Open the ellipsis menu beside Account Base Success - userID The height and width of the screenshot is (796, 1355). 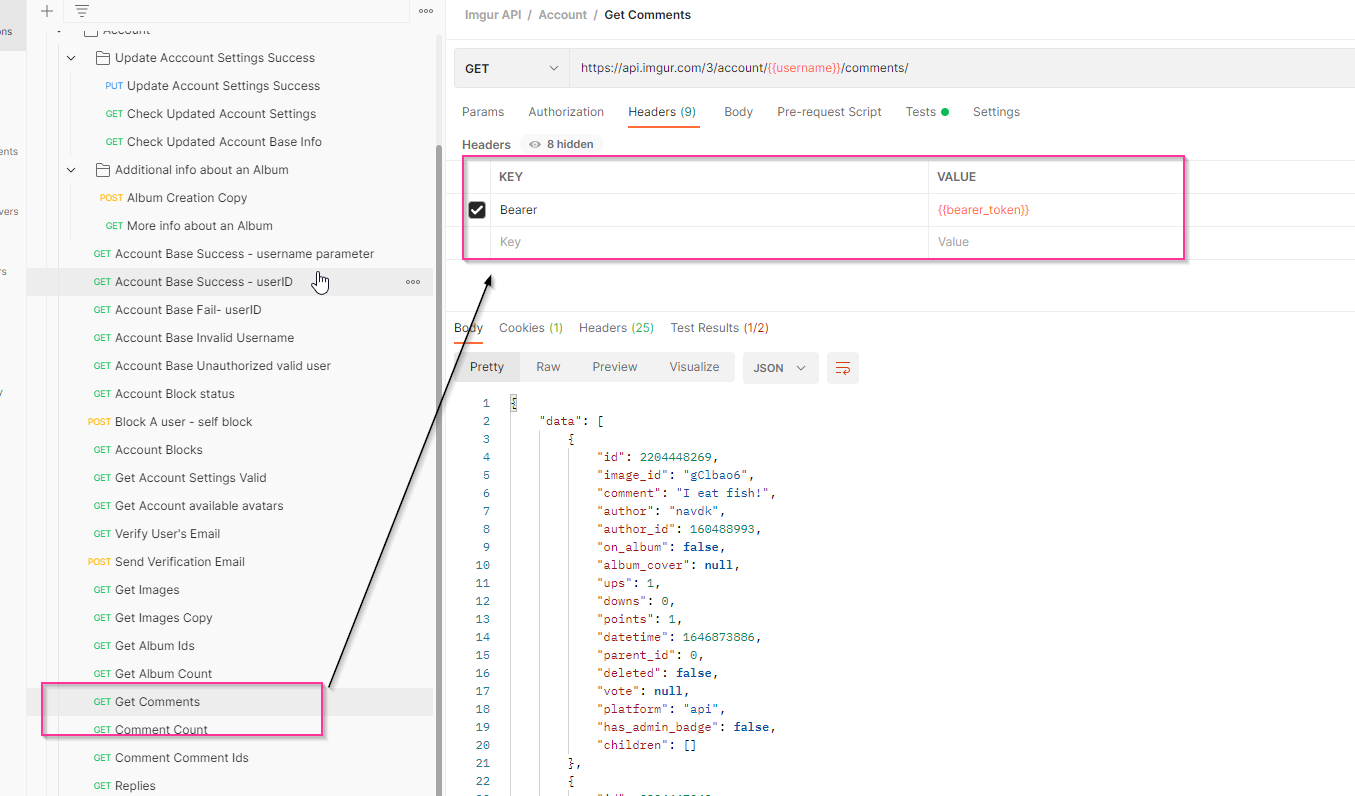click(413, 282)
